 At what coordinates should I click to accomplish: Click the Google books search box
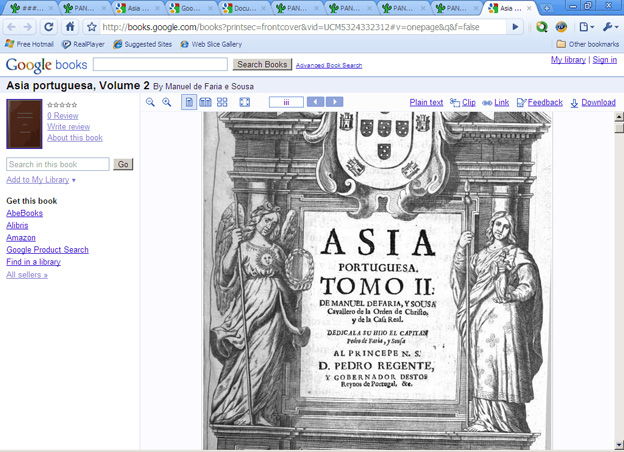(160, 64)
